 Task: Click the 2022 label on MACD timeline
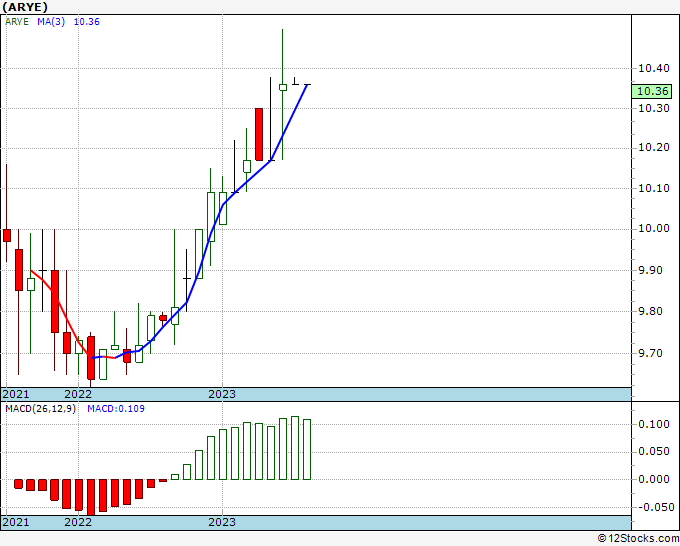click(x=78, y=522)
